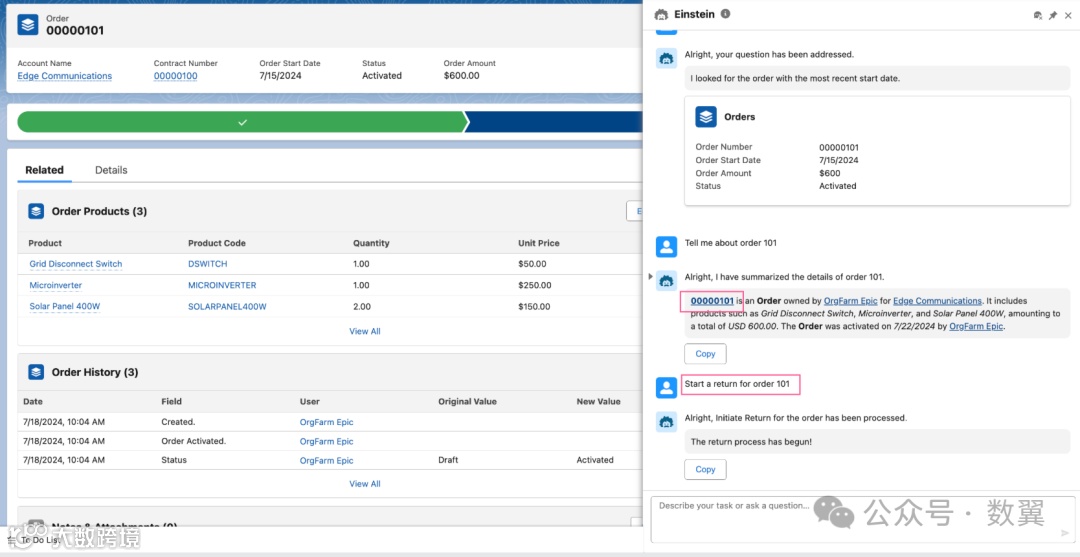Click user avatar beside 'Start a return for order 101'
The height and width of the screenshot is (557, 1080).
click(x=665, y=388)
